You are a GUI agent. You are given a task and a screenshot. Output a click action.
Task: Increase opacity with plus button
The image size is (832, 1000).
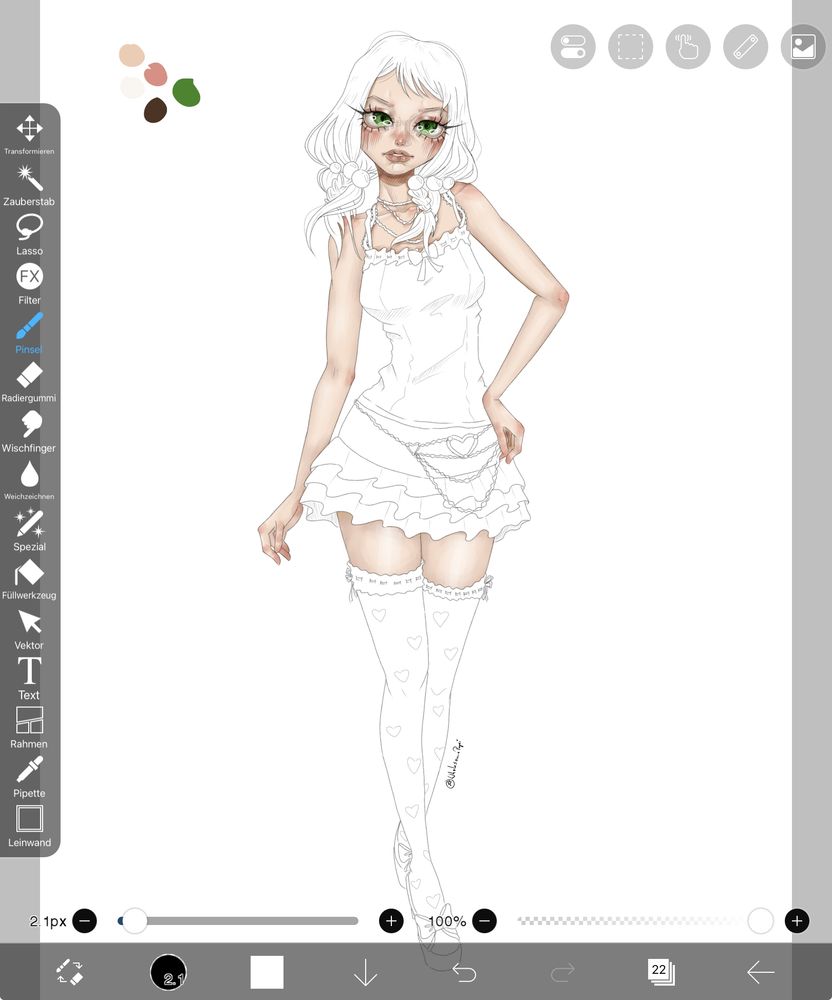(797, 921)
